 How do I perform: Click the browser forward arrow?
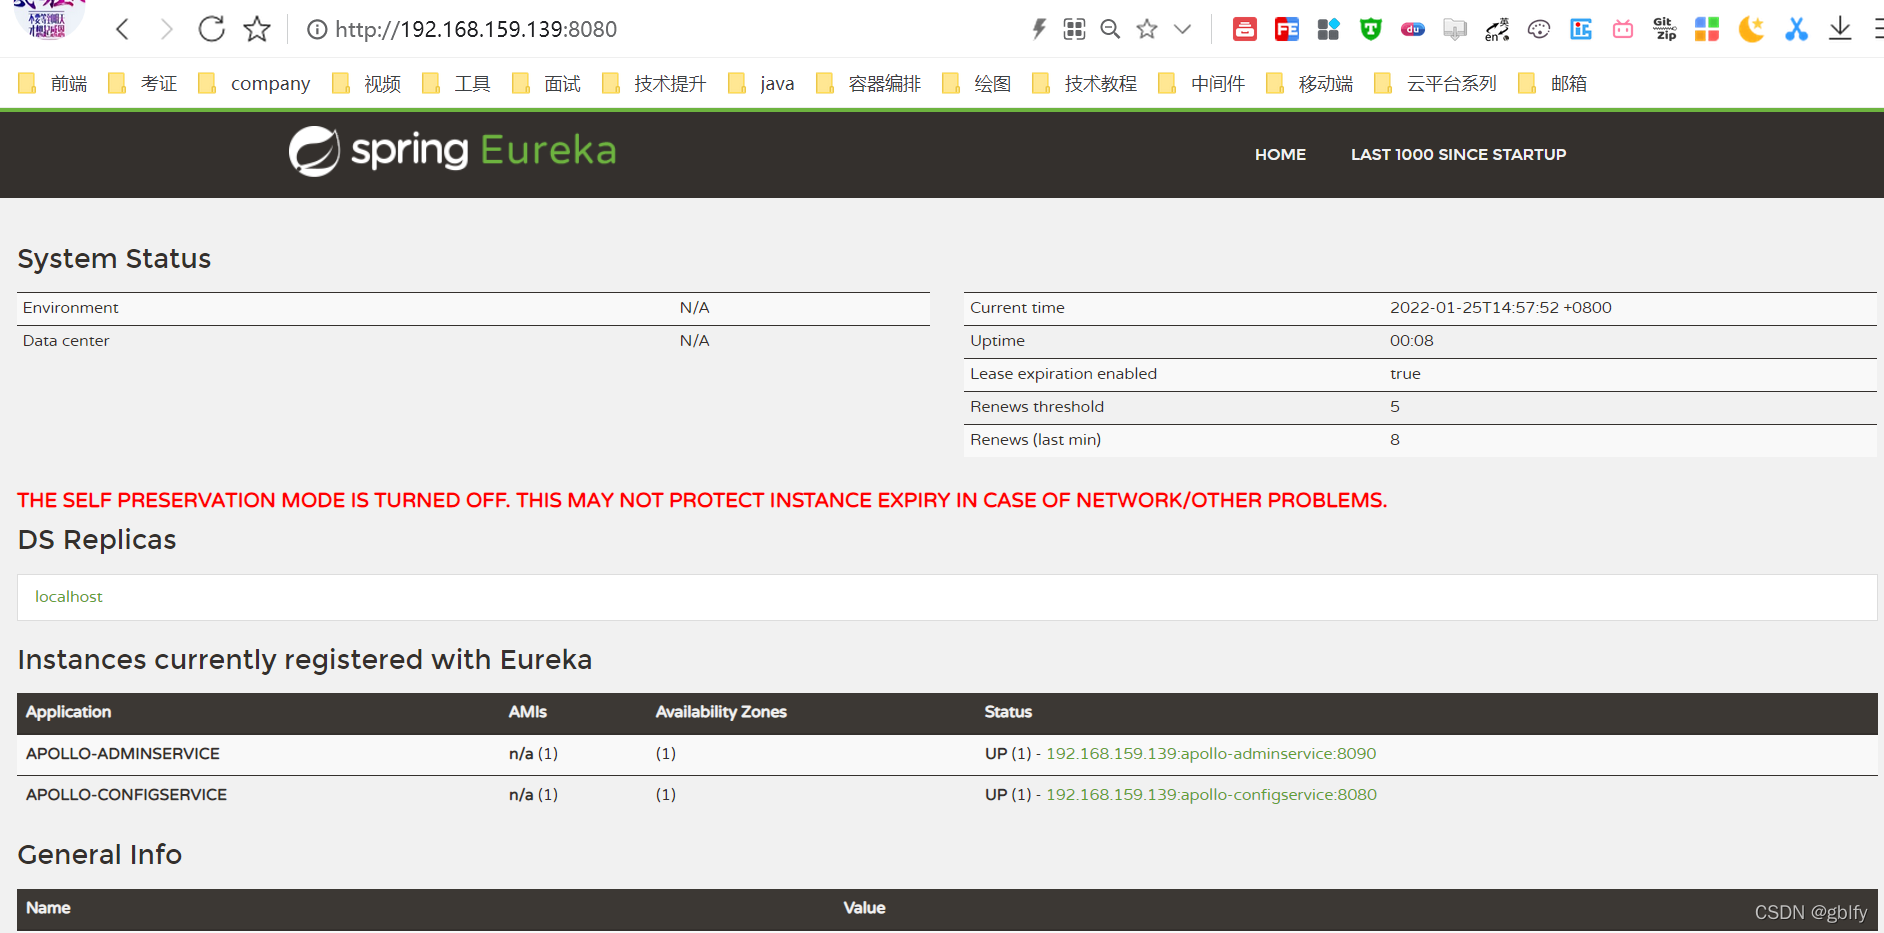[x=167, y=29]
